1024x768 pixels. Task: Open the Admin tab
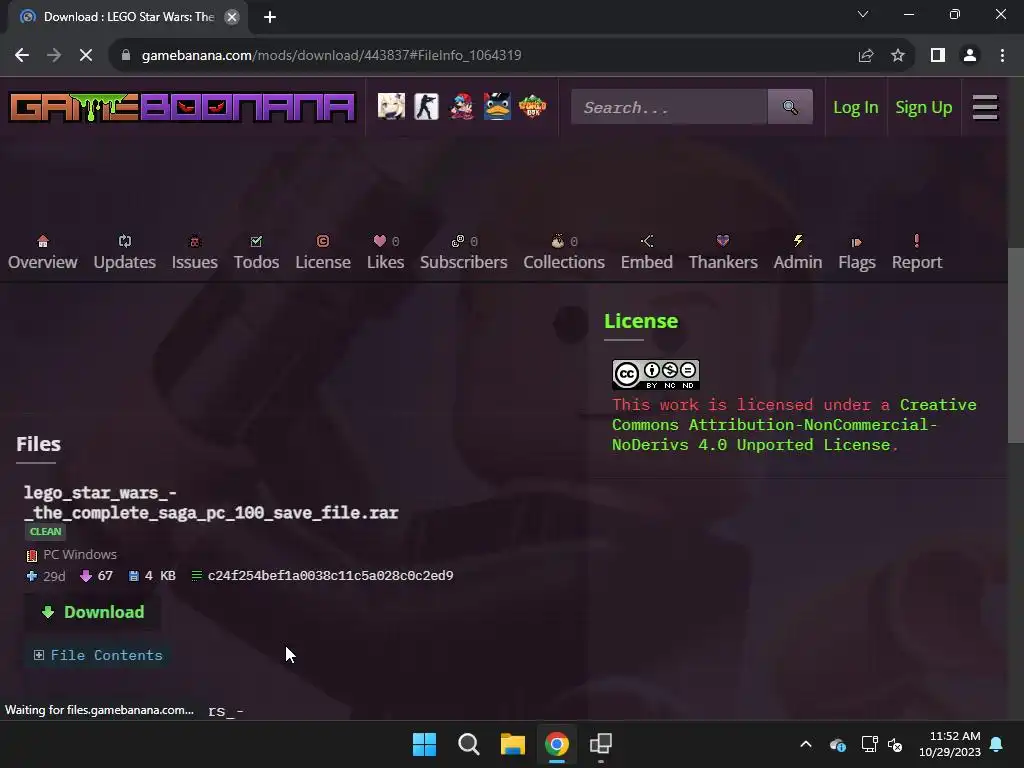[x=798, y=253]
